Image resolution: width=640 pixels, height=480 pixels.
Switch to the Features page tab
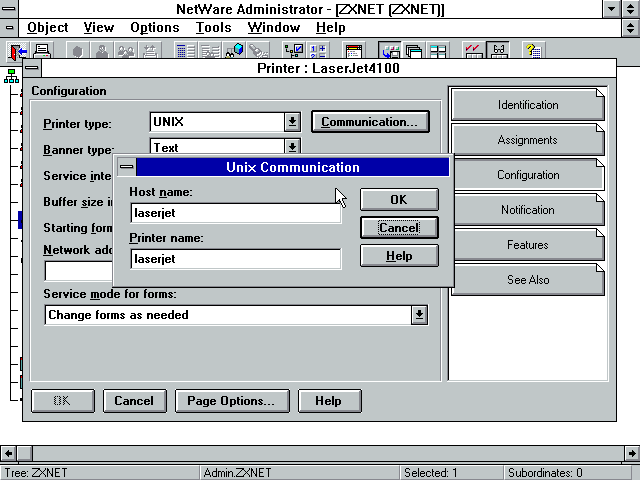tap(528, 245)
